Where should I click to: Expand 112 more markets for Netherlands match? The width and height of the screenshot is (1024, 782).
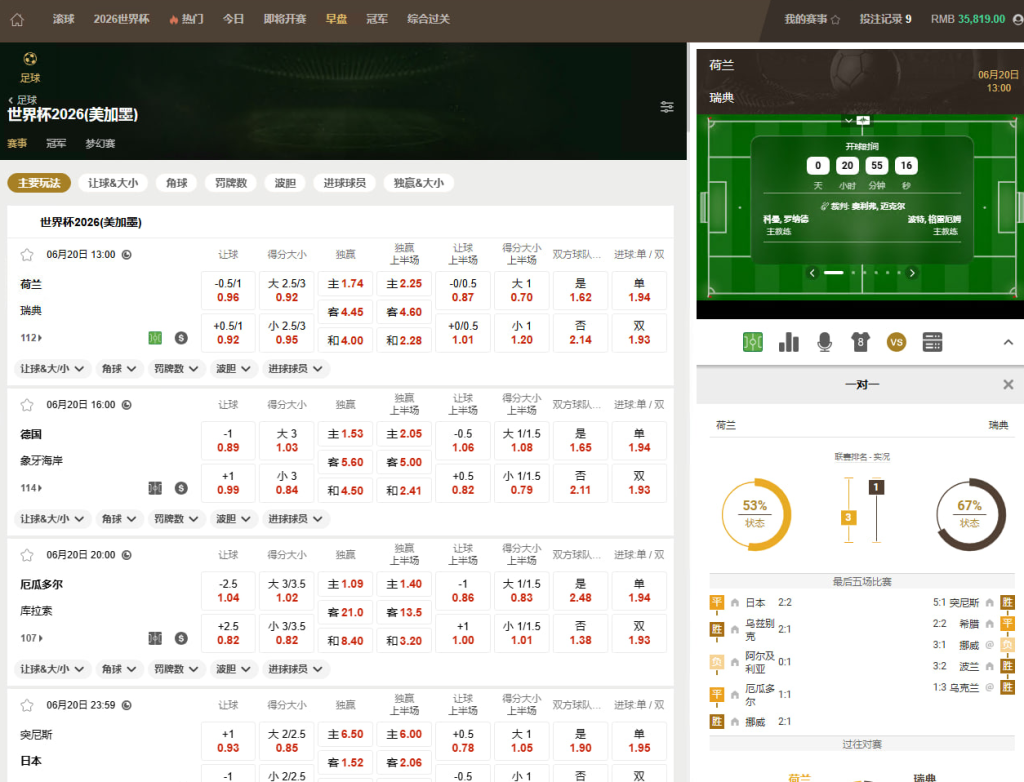(x=31, y=338)
